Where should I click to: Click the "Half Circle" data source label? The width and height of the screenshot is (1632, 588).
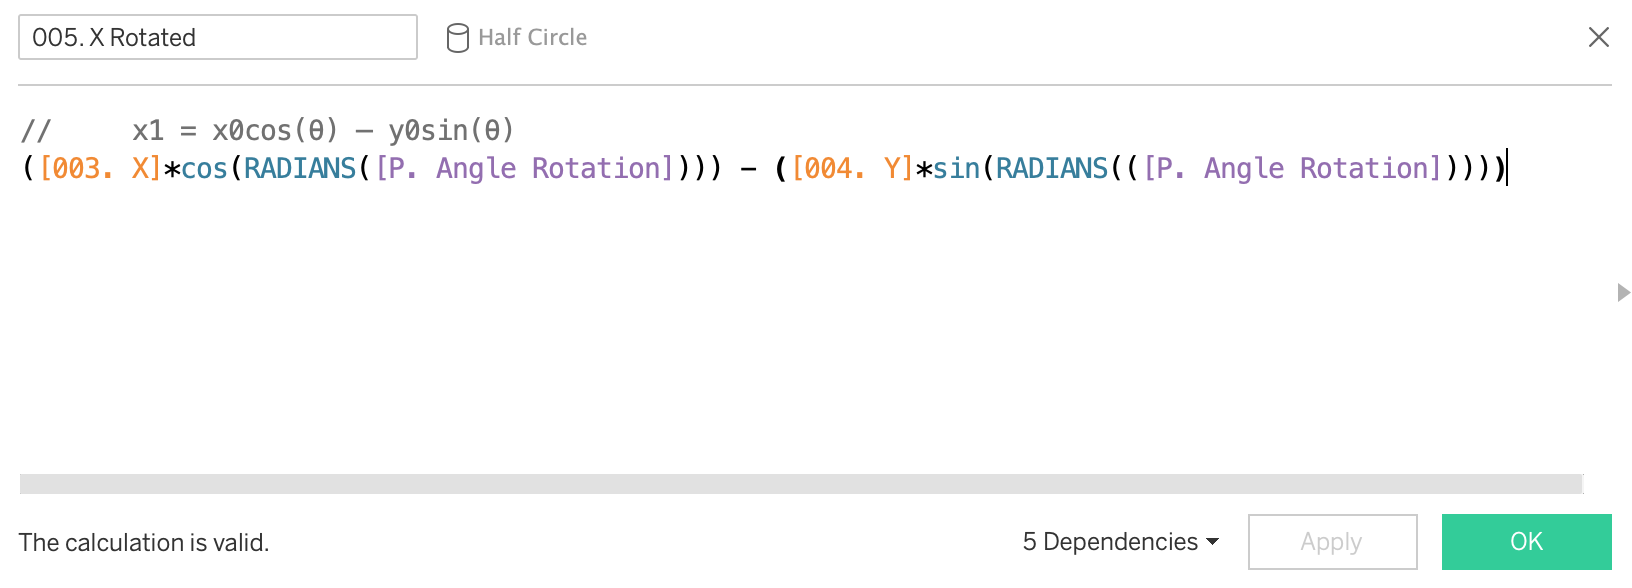pos(532,38)
